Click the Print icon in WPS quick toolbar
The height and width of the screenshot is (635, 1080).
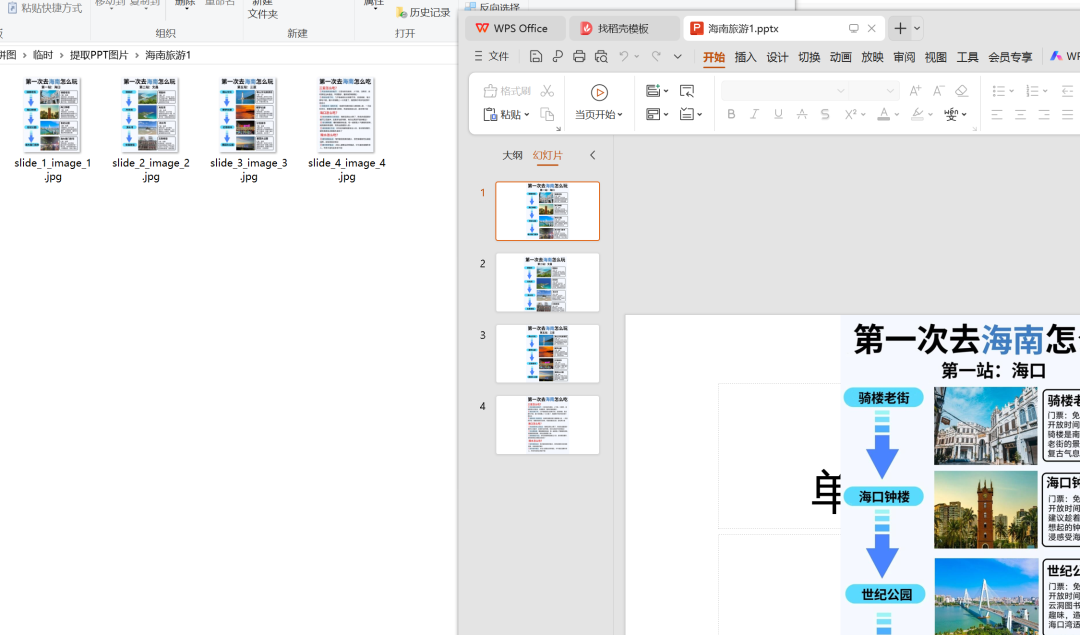[579, 56]
